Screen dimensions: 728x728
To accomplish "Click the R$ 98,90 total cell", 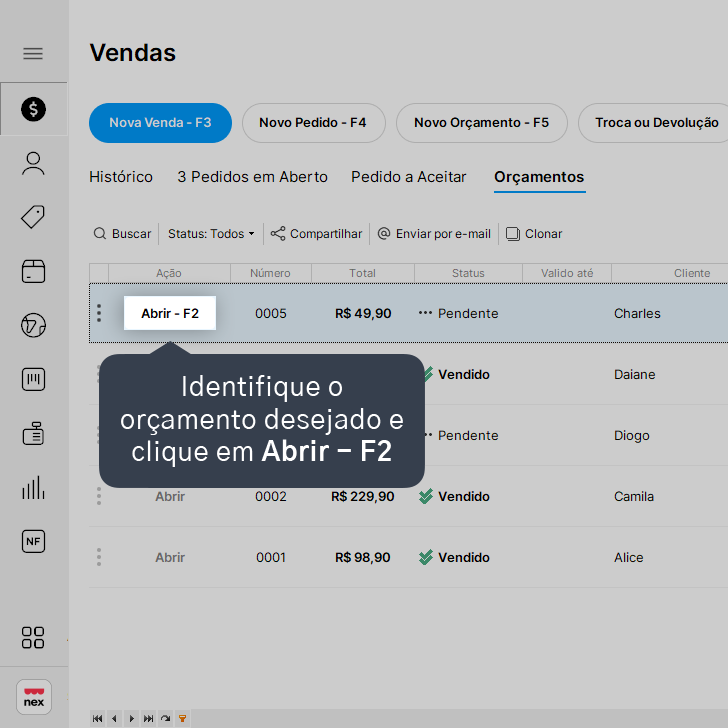I will click(x=363, y=557).
